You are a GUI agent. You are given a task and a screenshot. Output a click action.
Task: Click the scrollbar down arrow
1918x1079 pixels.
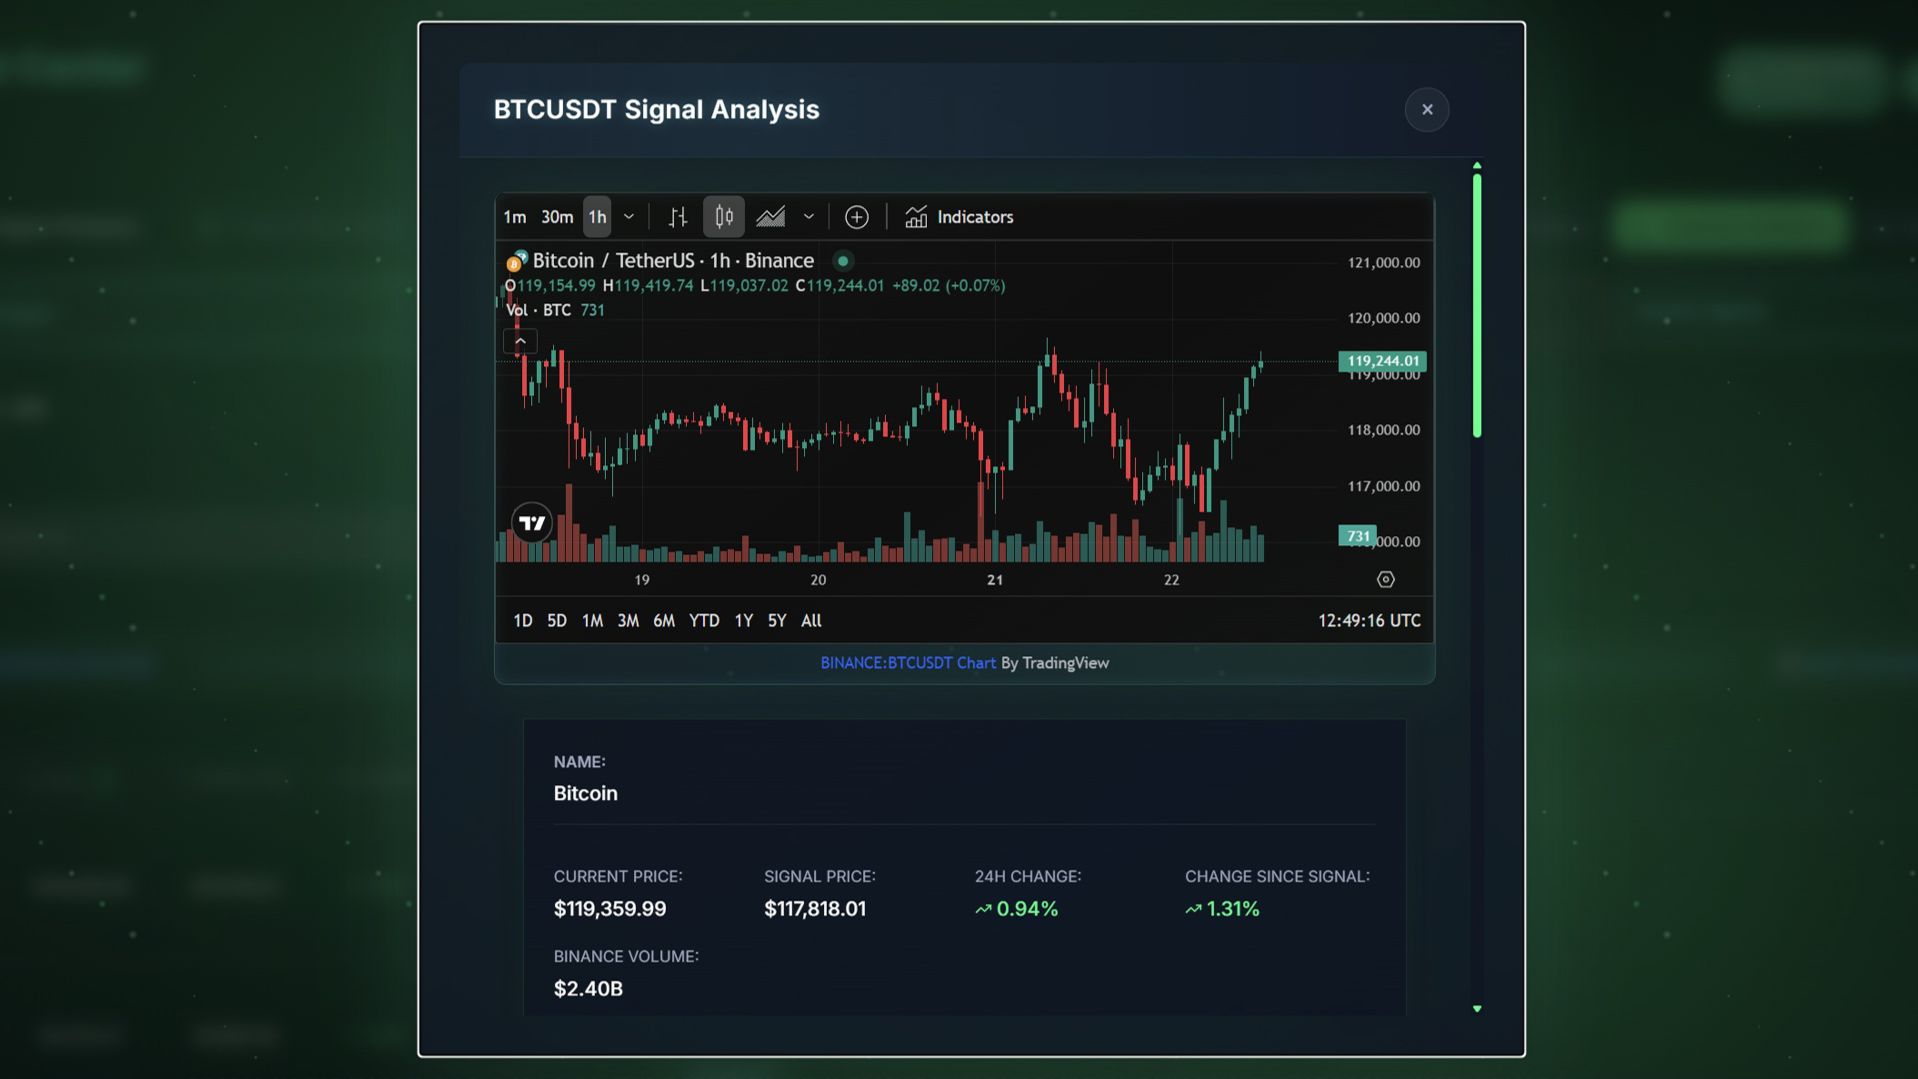[x=1476, y=1009]
